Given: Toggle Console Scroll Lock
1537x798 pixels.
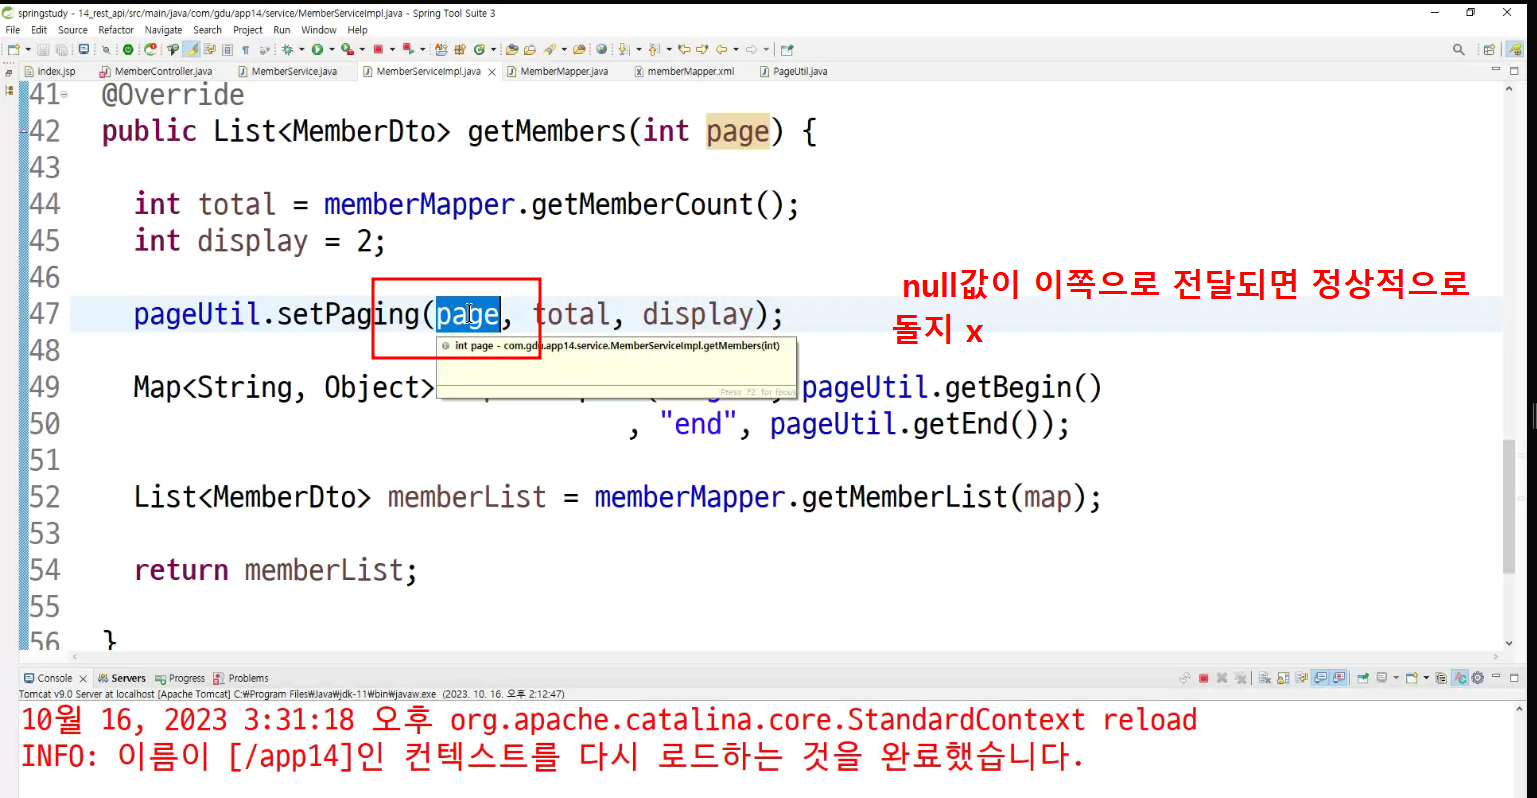Looking at the screenshot, I should click(1283, 678).
